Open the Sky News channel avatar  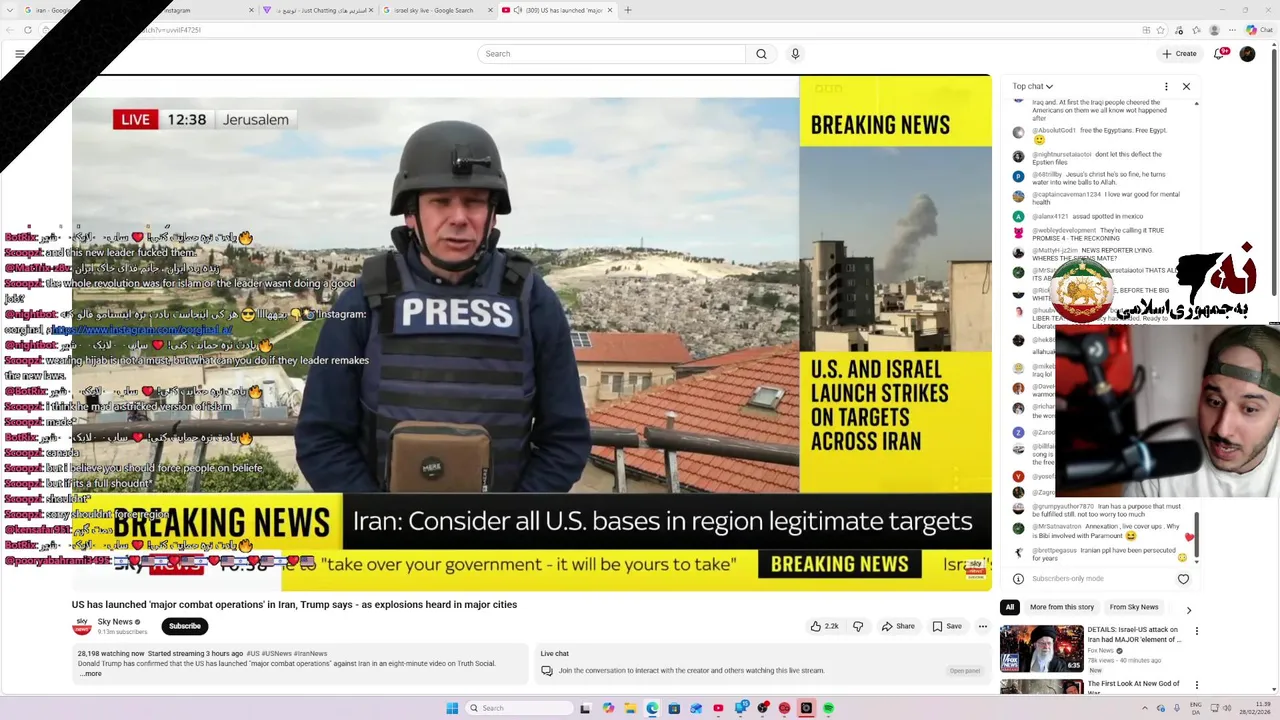coord(82,626)
